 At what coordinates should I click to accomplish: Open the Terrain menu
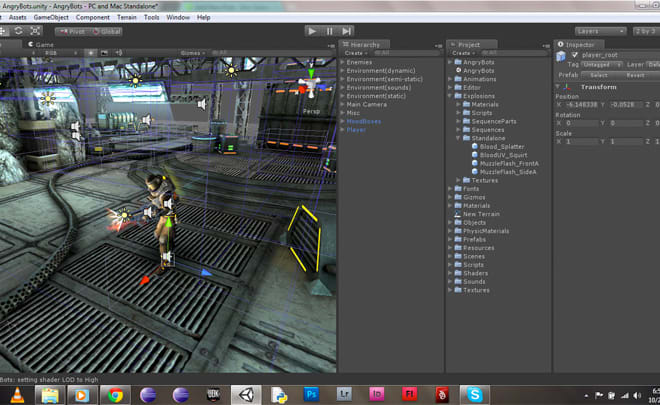point(127,17)
